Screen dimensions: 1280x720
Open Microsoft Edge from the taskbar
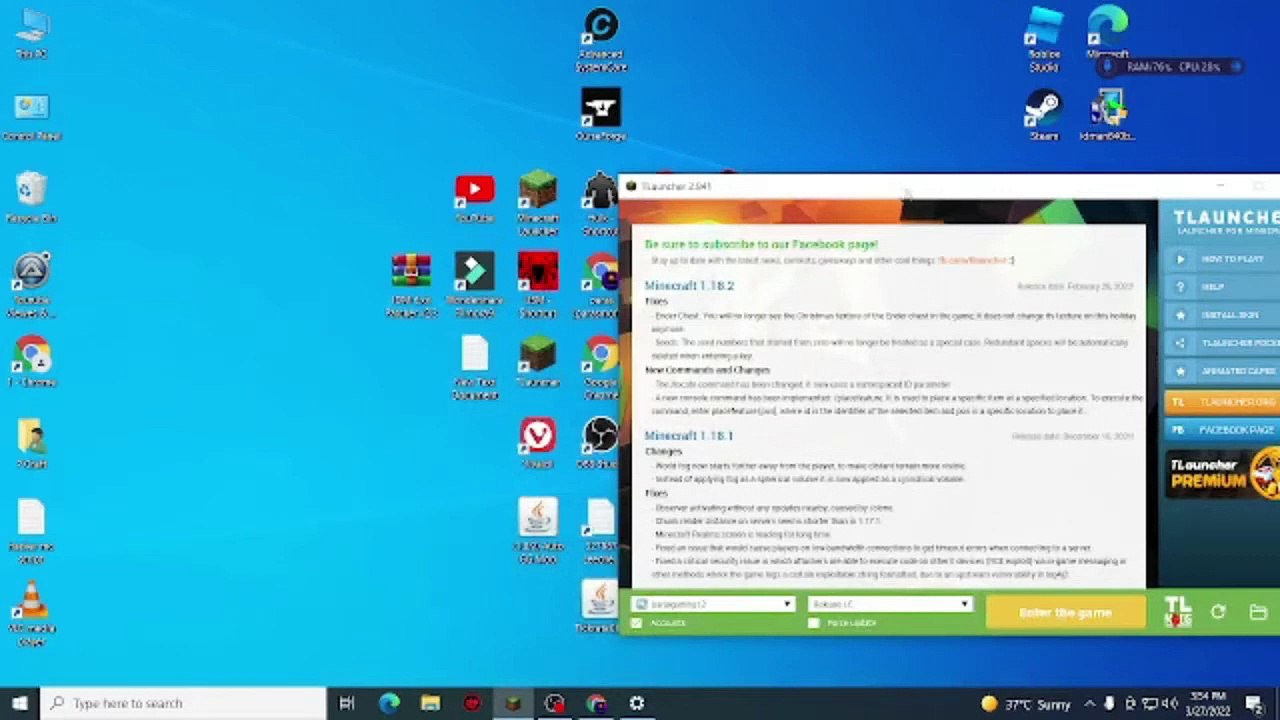pyautogui.click(x=389, y=703)
